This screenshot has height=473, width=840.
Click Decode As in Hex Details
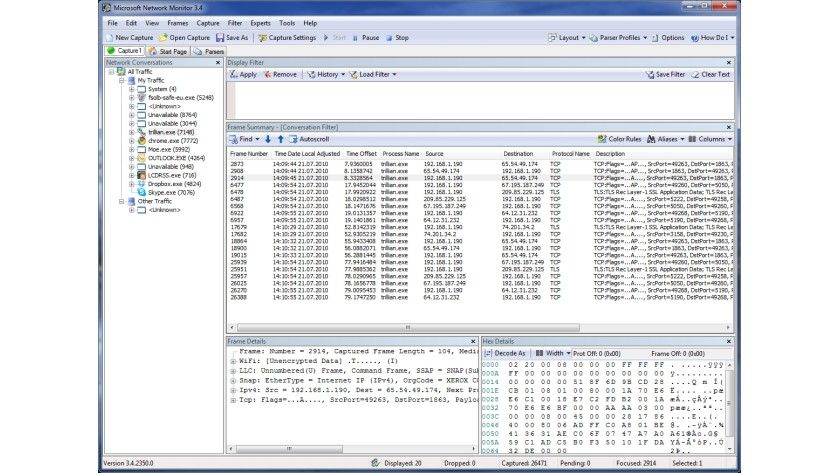pyautogui.click(x=505, y=354)
